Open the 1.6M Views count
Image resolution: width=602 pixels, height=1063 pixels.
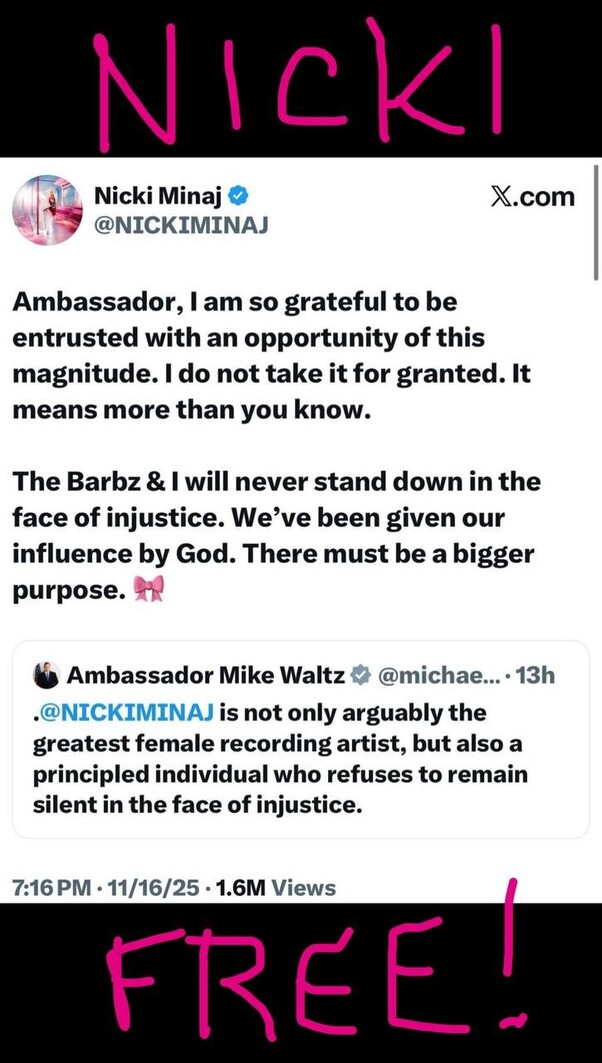coord(273,887)
